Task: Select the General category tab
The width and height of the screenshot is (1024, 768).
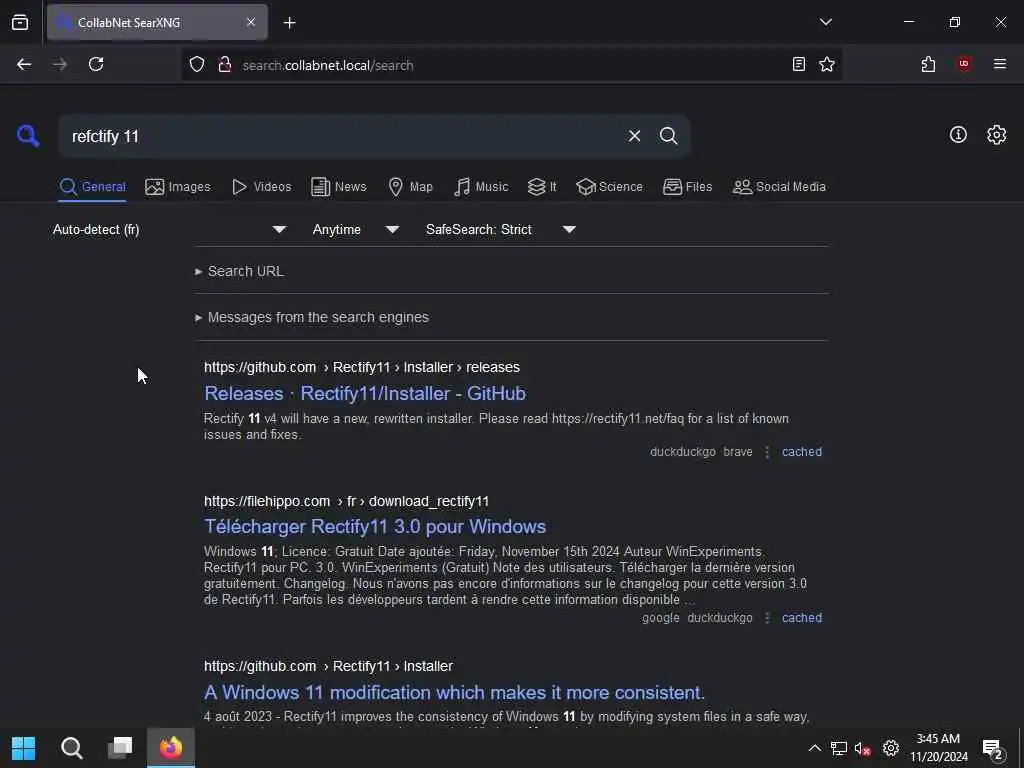Action: click(92, 187)
